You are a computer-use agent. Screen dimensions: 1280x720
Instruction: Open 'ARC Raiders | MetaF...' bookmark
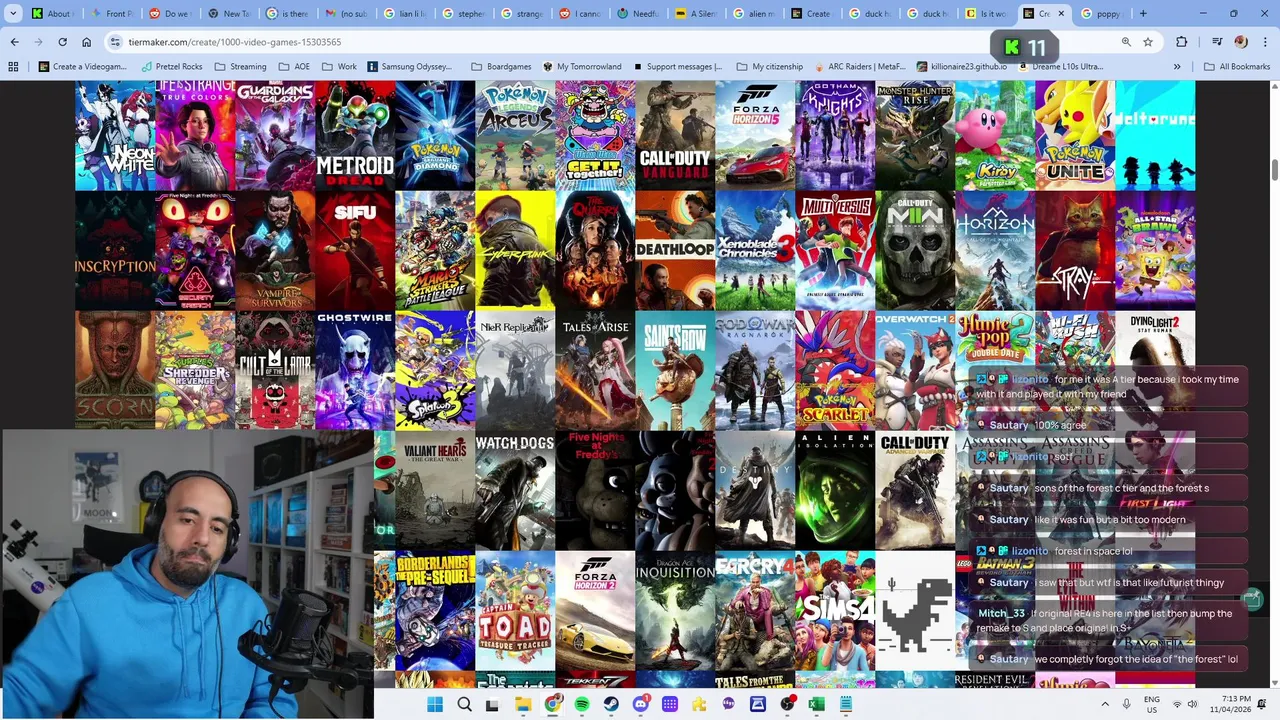(x=859, y=67)
